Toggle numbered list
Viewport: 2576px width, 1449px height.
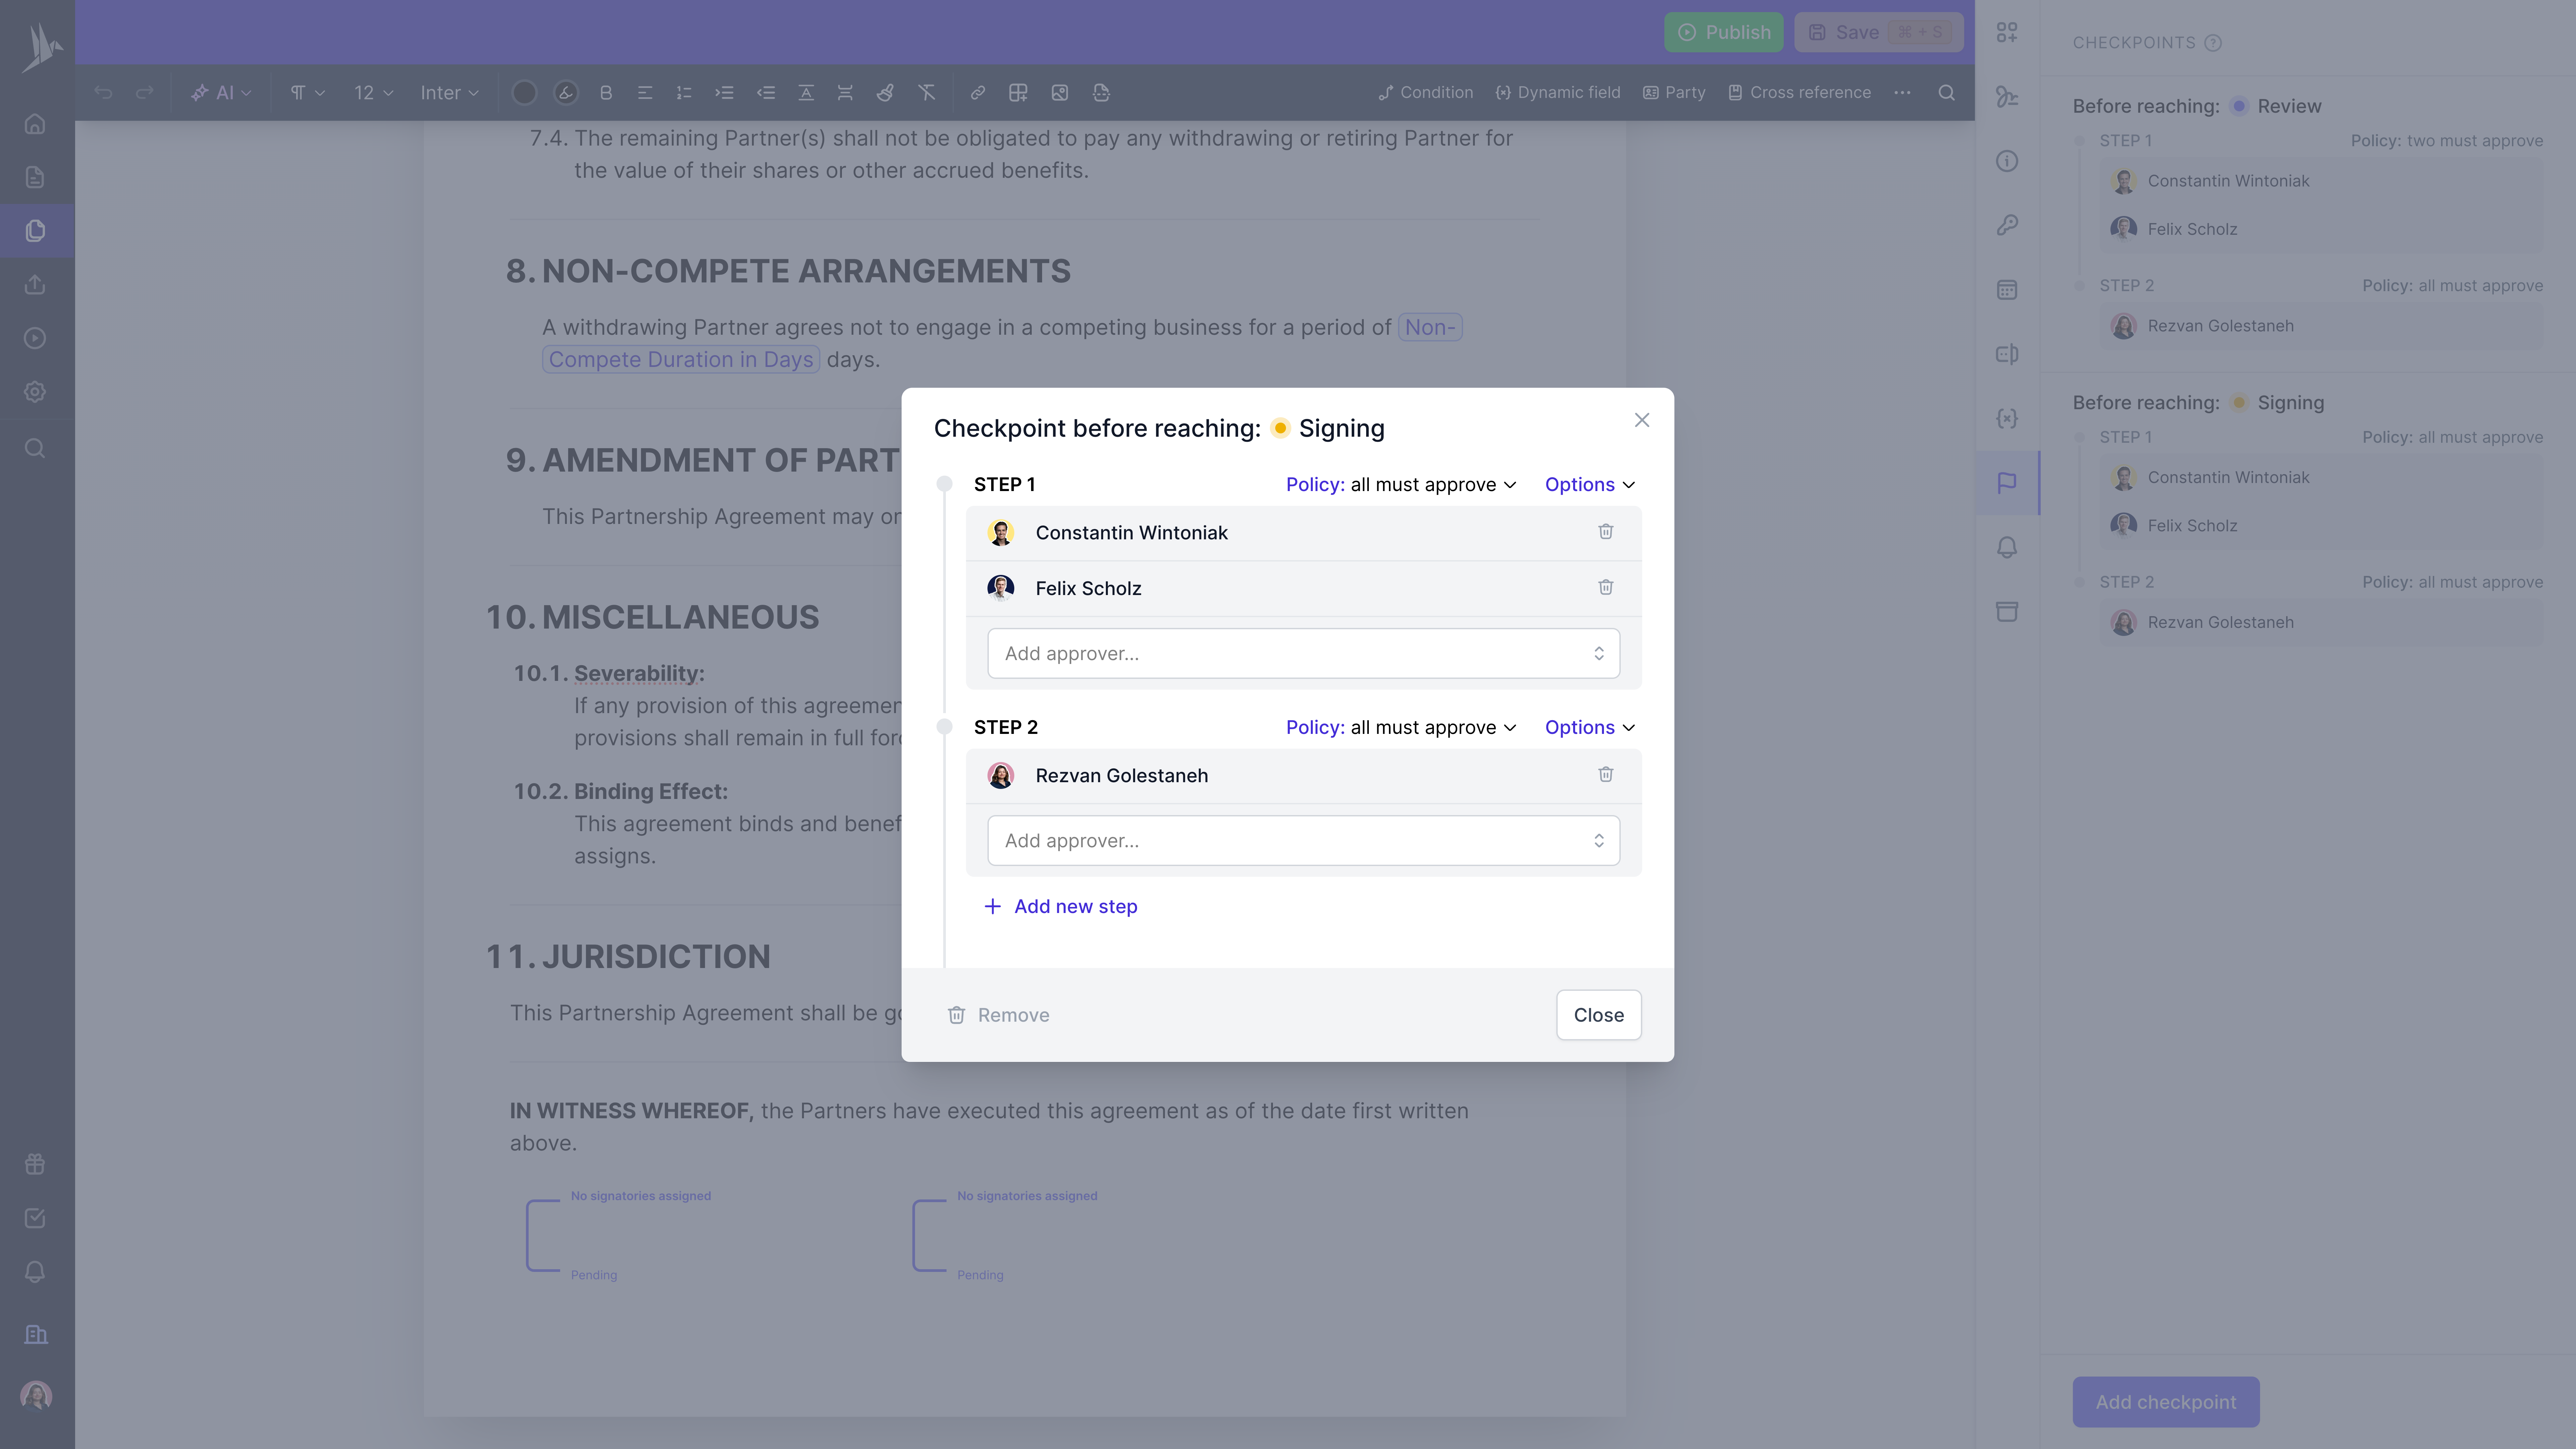point(684,93)
